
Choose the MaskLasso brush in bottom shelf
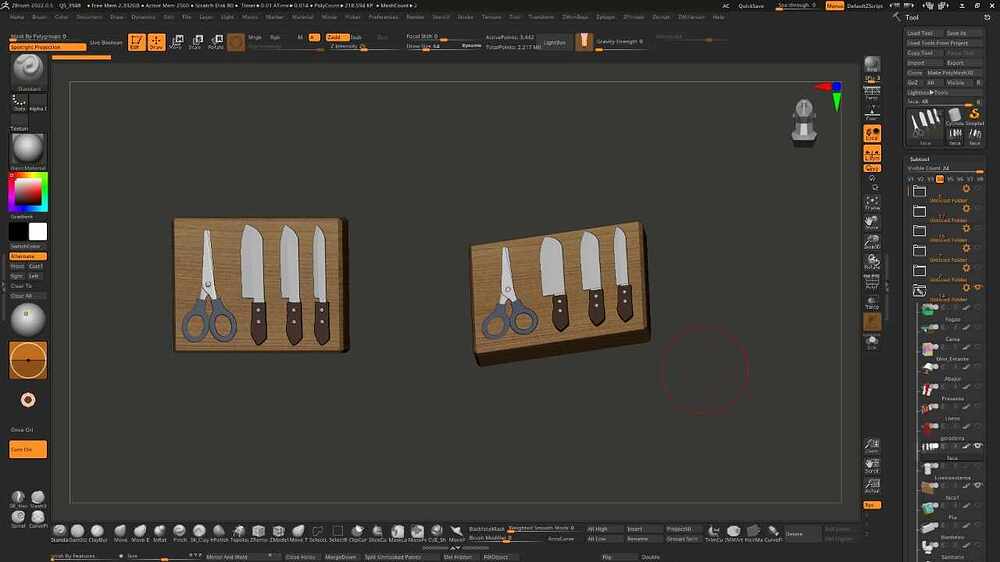tap(397, 532)
